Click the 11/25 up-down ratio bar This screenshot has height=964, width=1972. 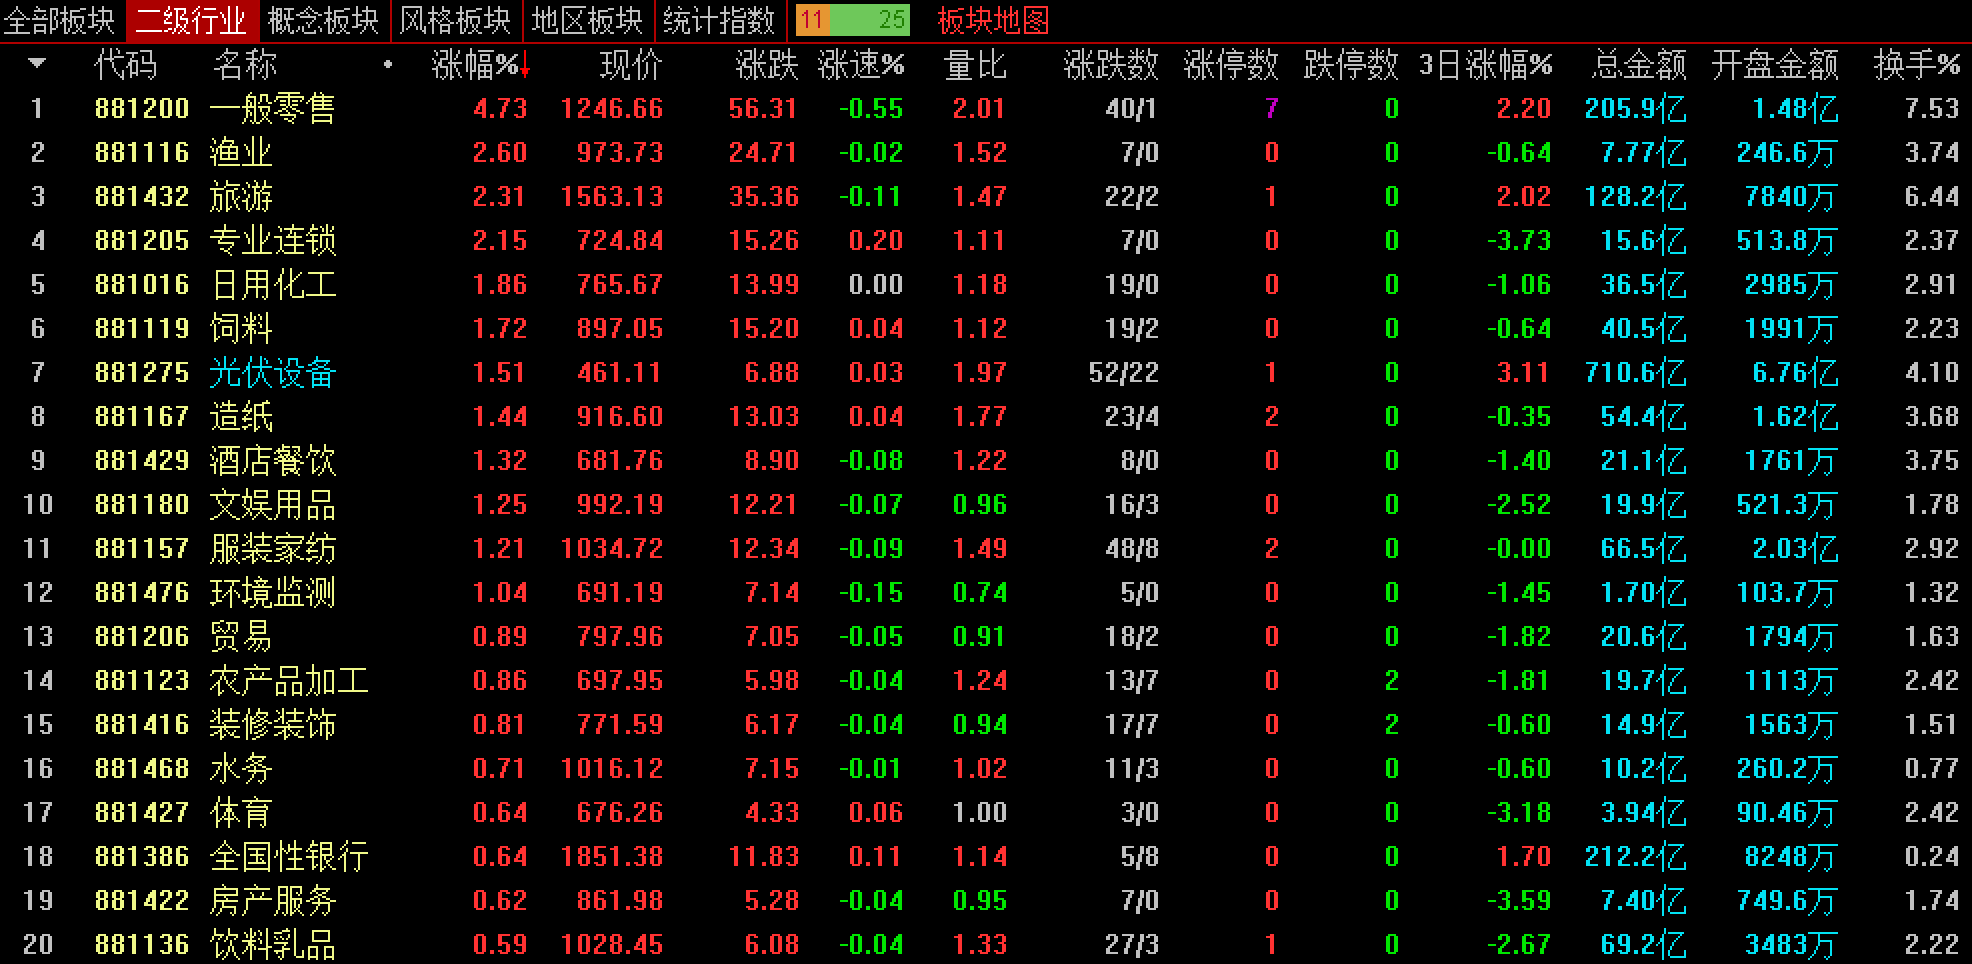(853, 20)
